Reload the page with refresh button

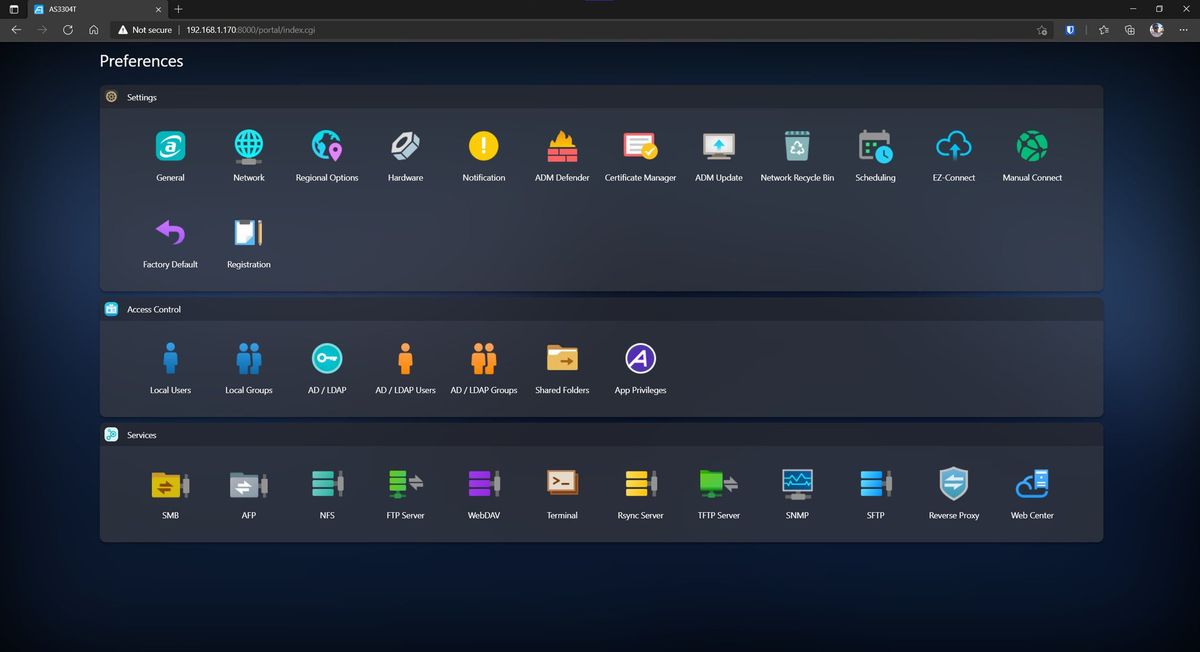point(67,30)
